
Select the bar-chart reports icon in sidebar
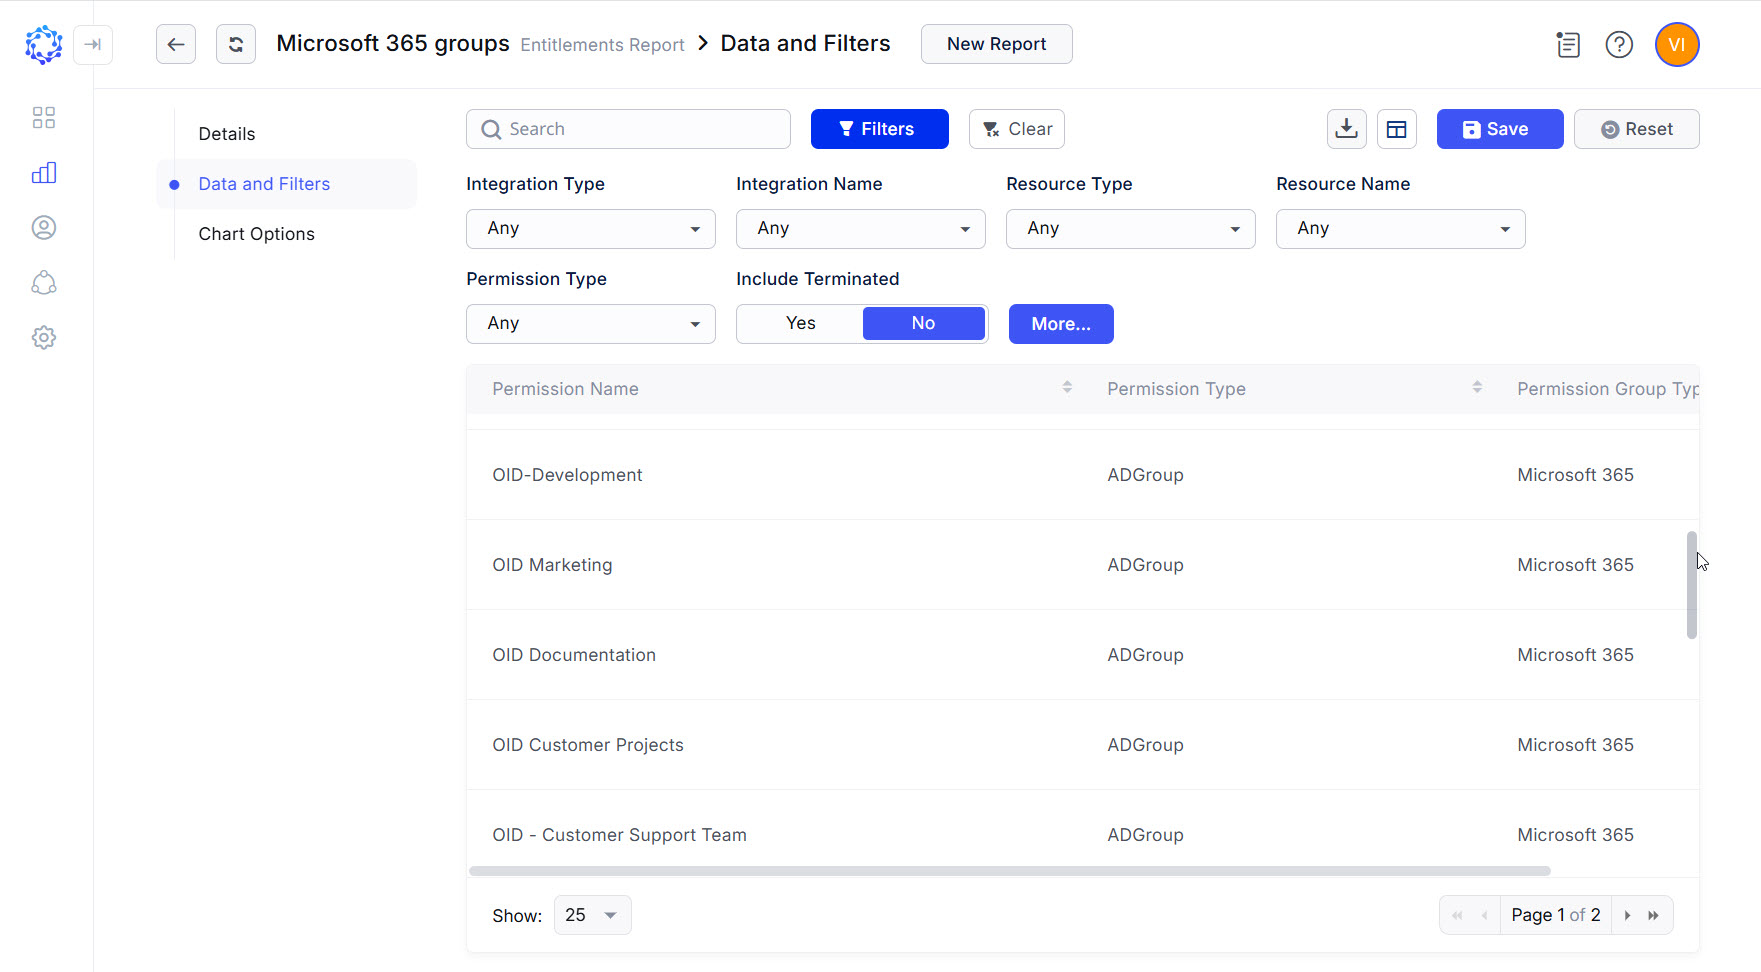tap(44, 172)
